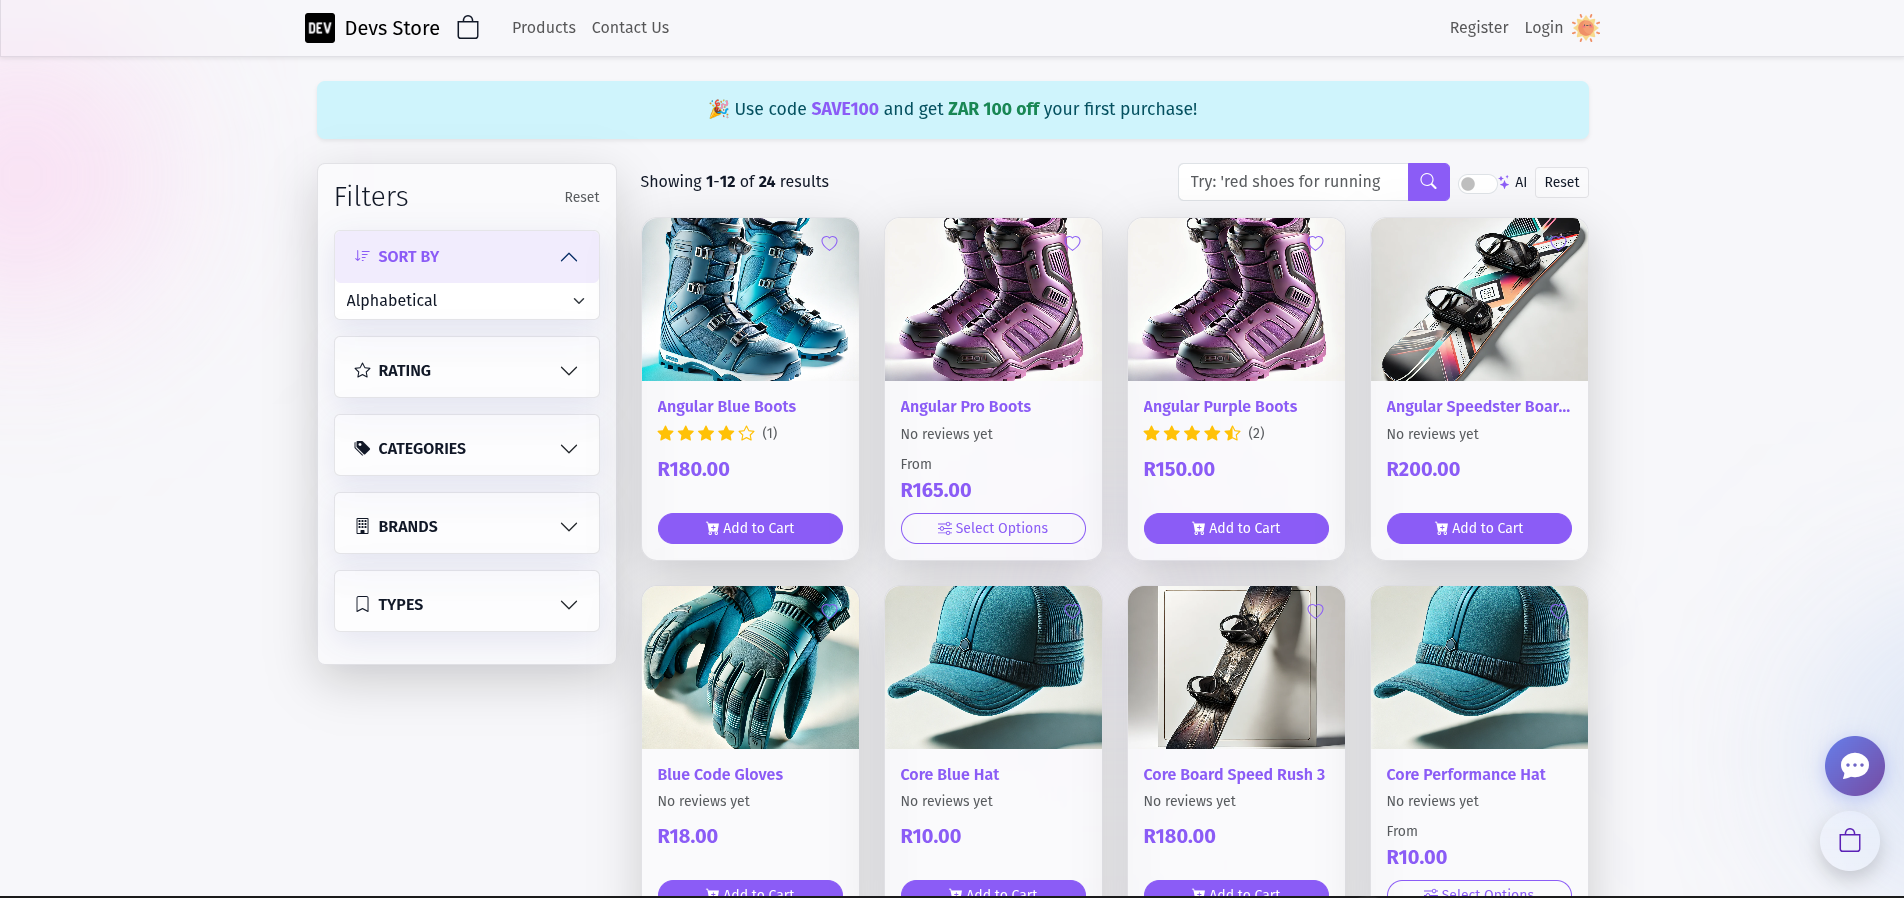Screen dimensions: 1904x898
Task: Click Reset button next to AI toggle
Action: point(1561,182)
